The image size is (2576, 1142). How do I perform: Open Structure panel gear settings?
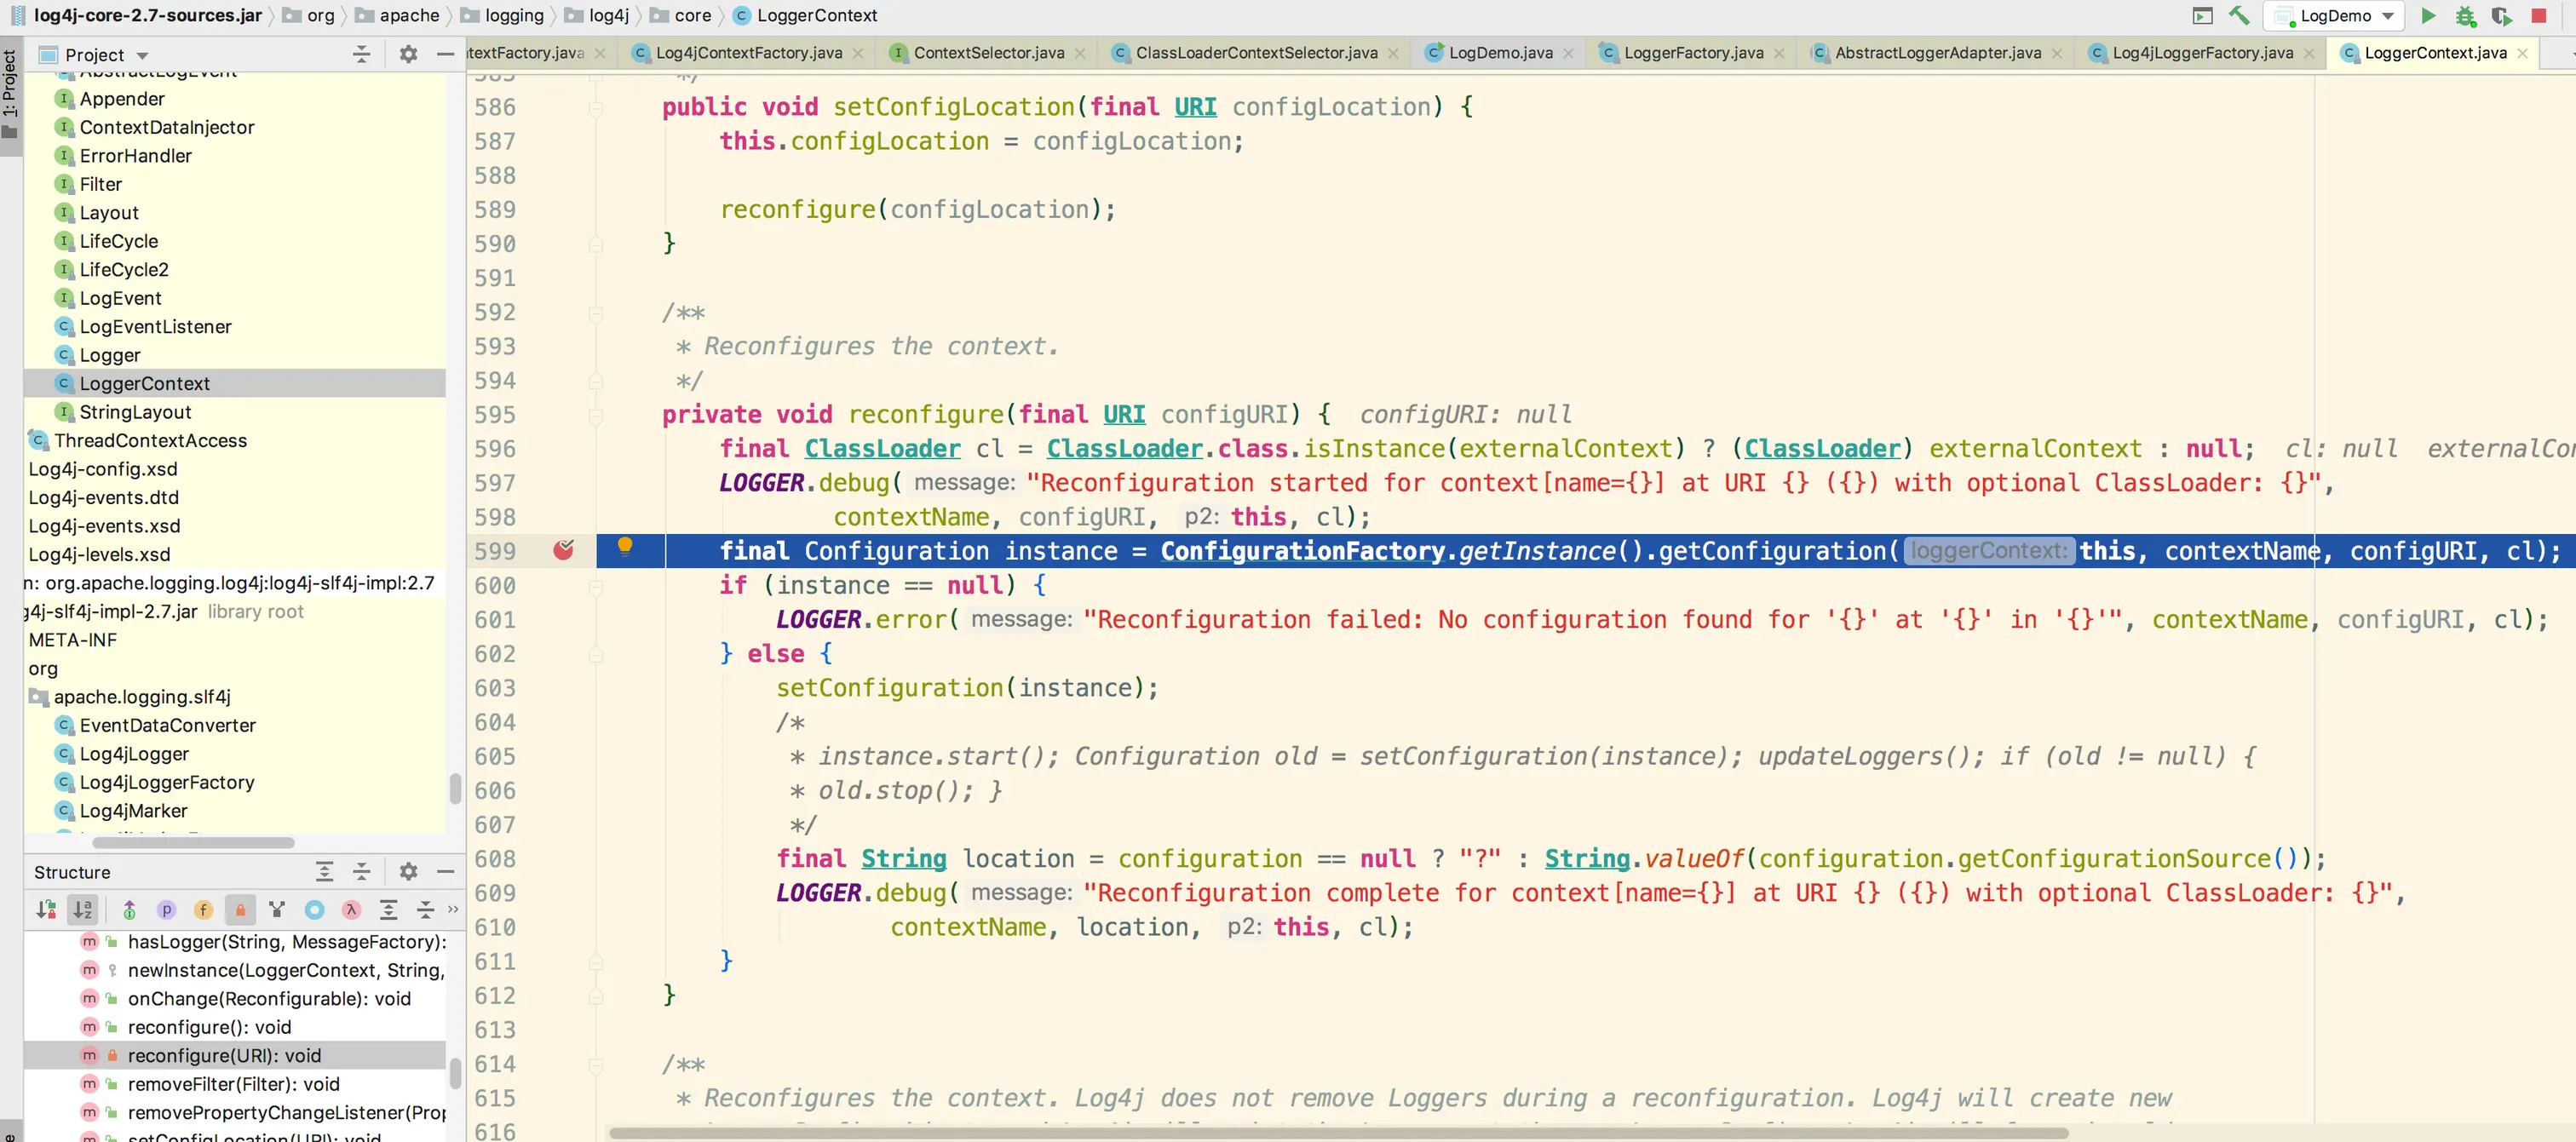408,871
